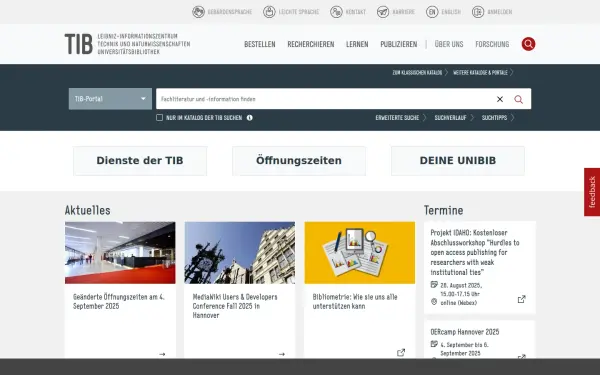Open the Recherchieren menu
This screenshot has width=600, height=375.
click(x=311, y=44)
